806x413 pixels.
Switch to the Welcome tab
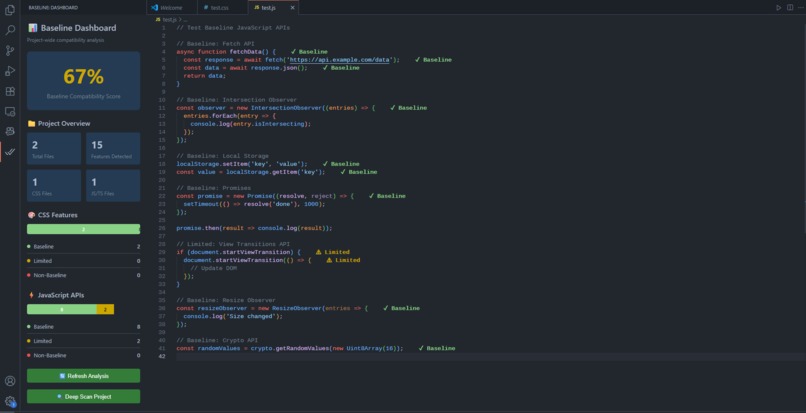pyautogui.click(x=172, y=8)
